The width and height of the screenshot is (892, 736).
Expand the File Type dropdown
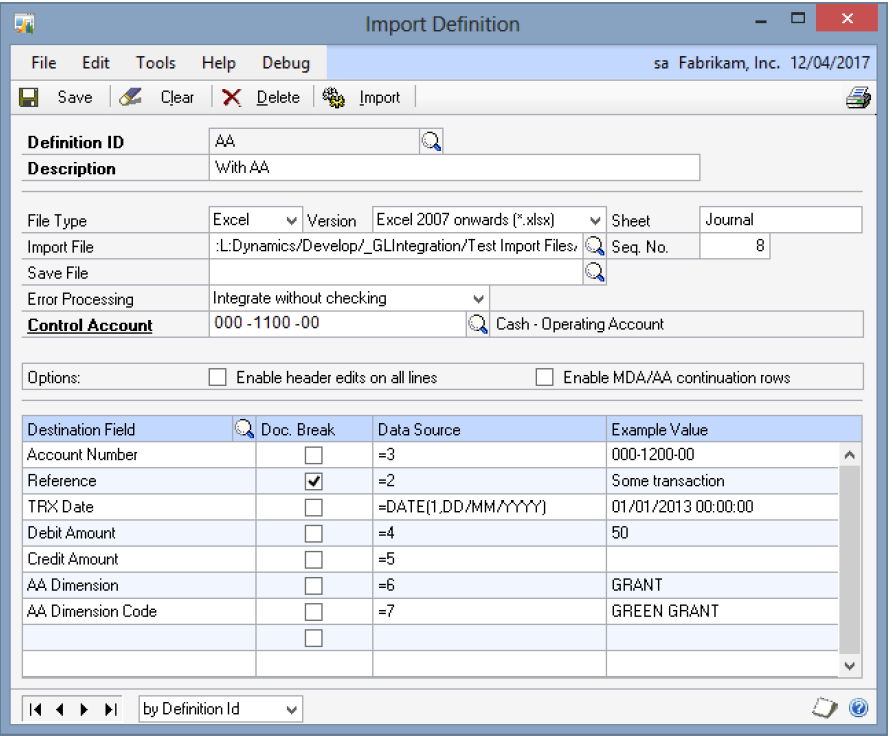(291, 220)
